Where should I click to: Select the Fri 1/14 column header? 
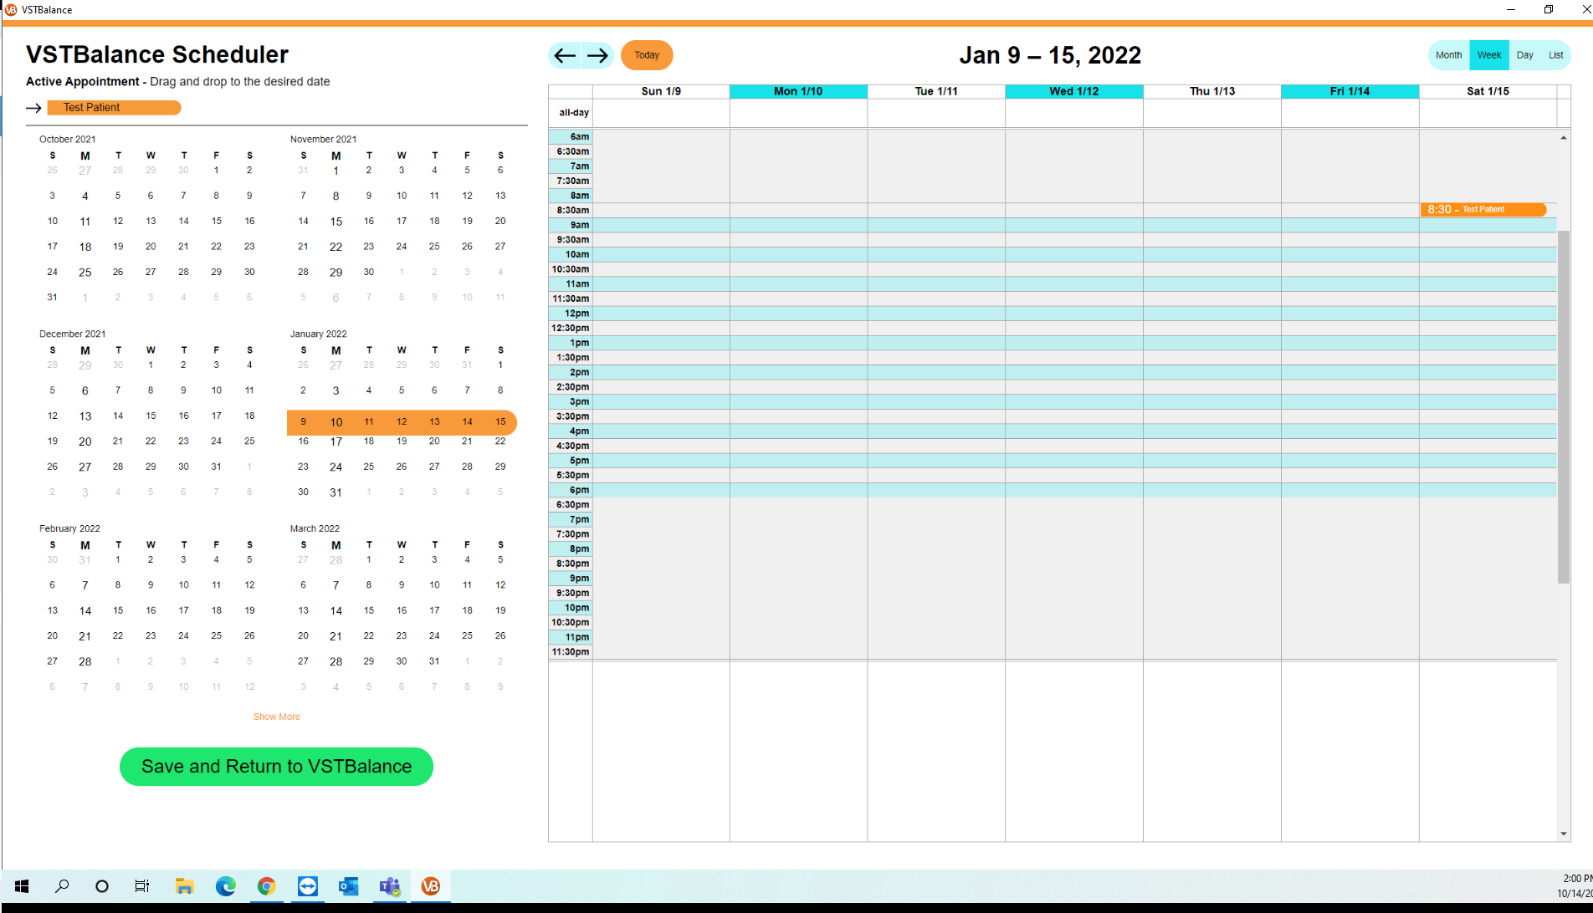tap(1350, 91)
